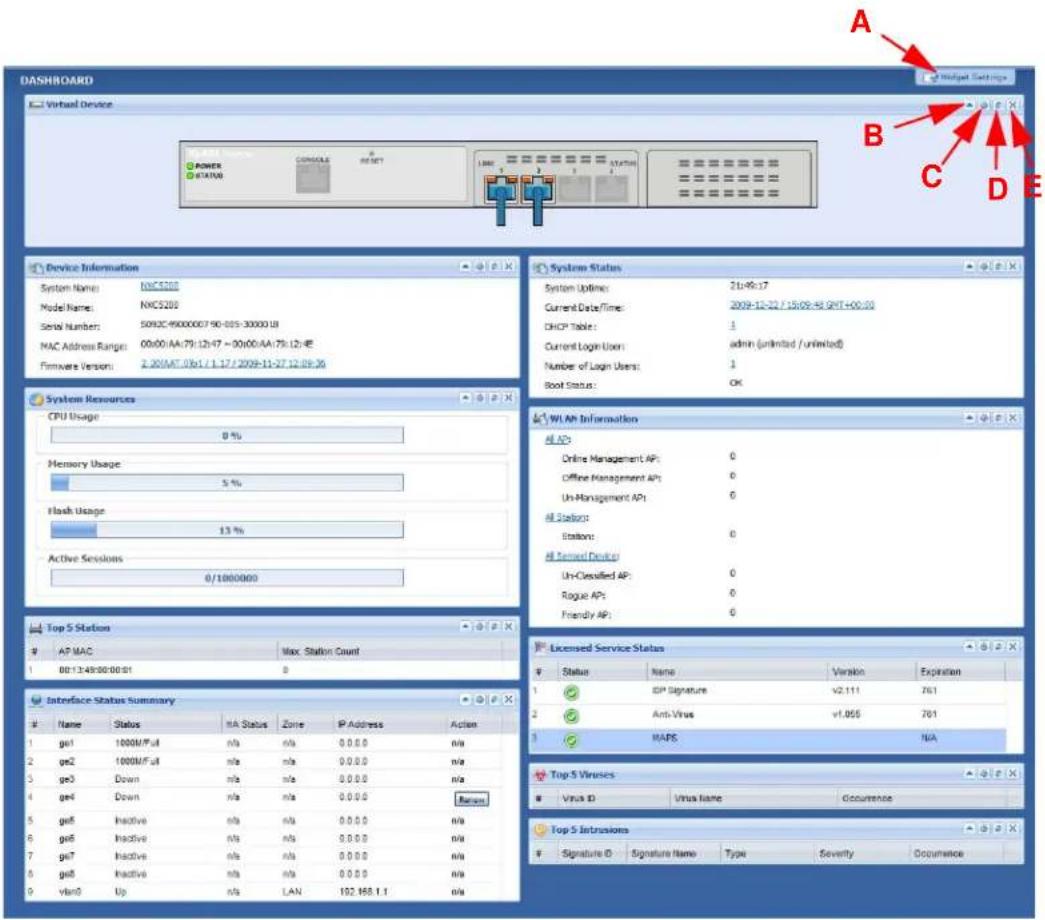This screenshot has height=920, width=1045.
Task: Open the firmware version link
Action: coord(233,363)
